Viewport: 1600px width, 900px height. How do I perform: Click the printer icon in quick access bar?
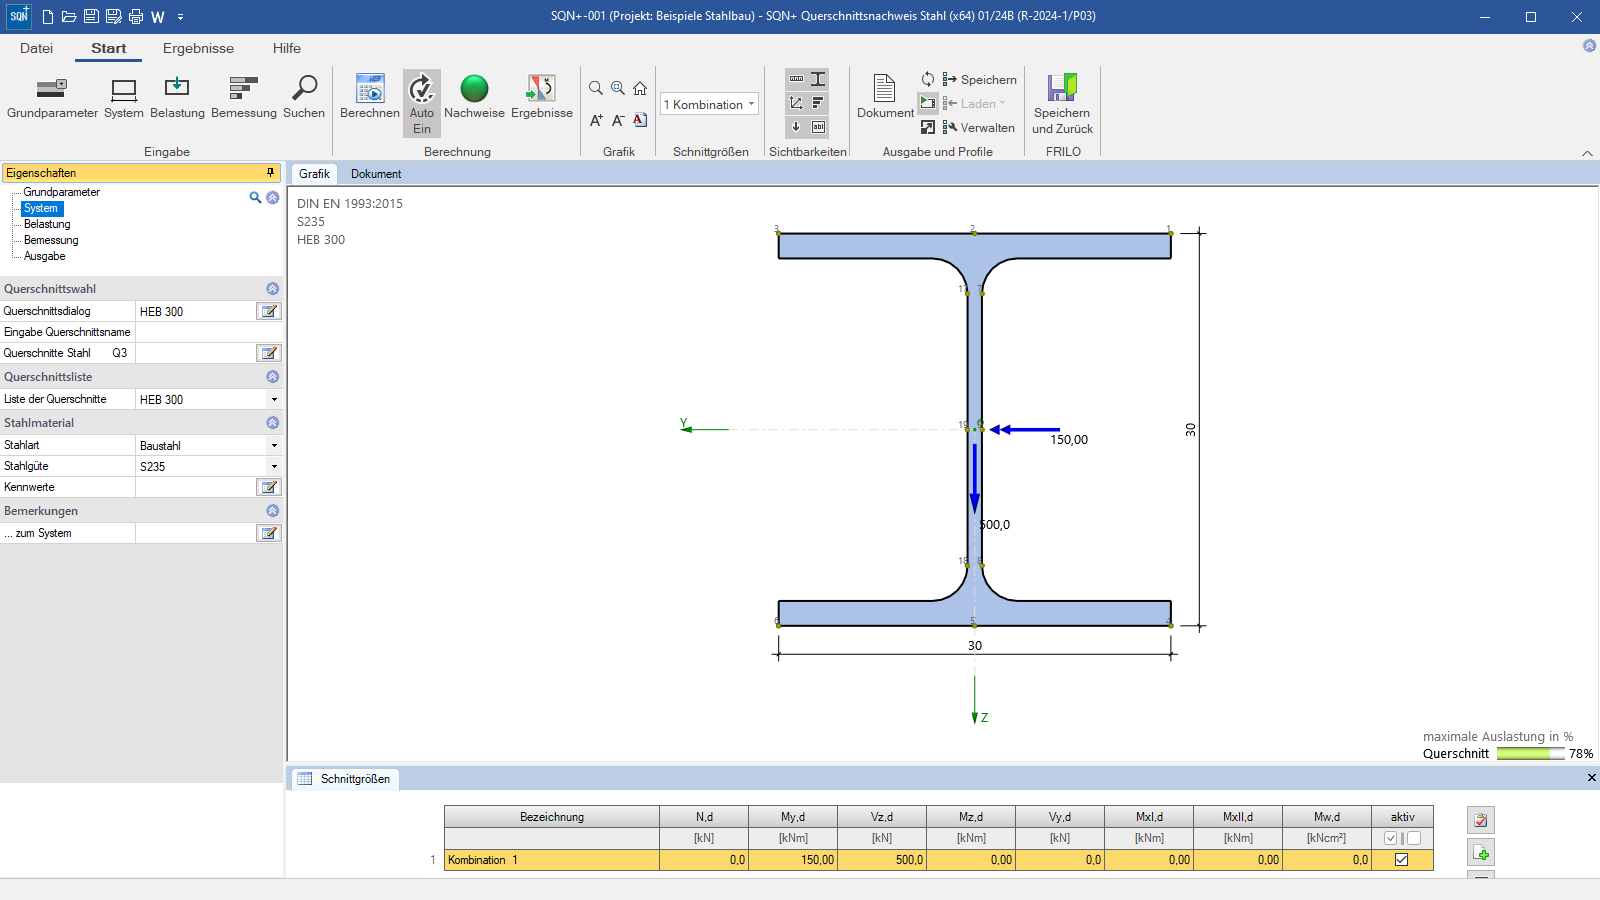click(136, 17)
